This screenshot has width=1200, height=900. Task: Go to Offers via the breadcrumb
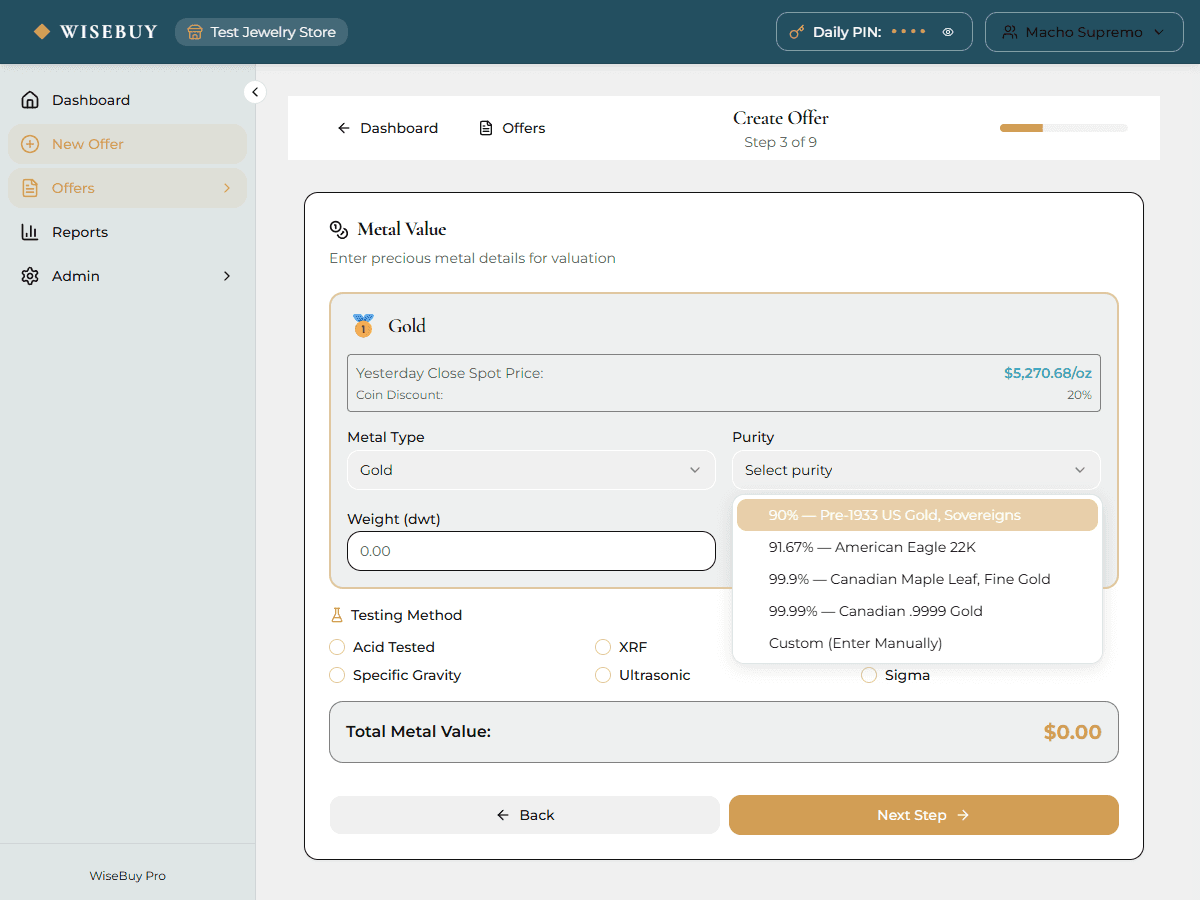click(x=511, y=127)
